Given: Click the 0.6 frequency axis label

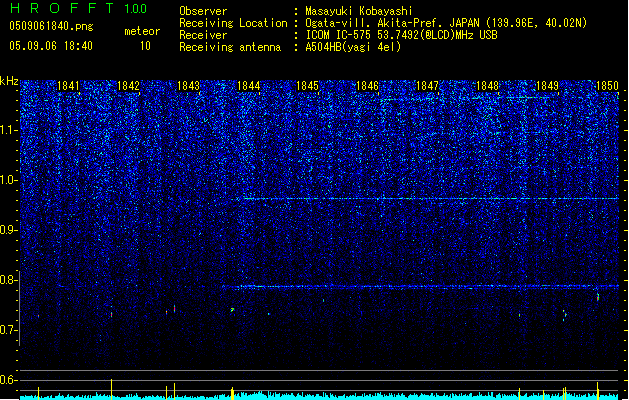Looking at the screenshot, I should pos(9,380).
